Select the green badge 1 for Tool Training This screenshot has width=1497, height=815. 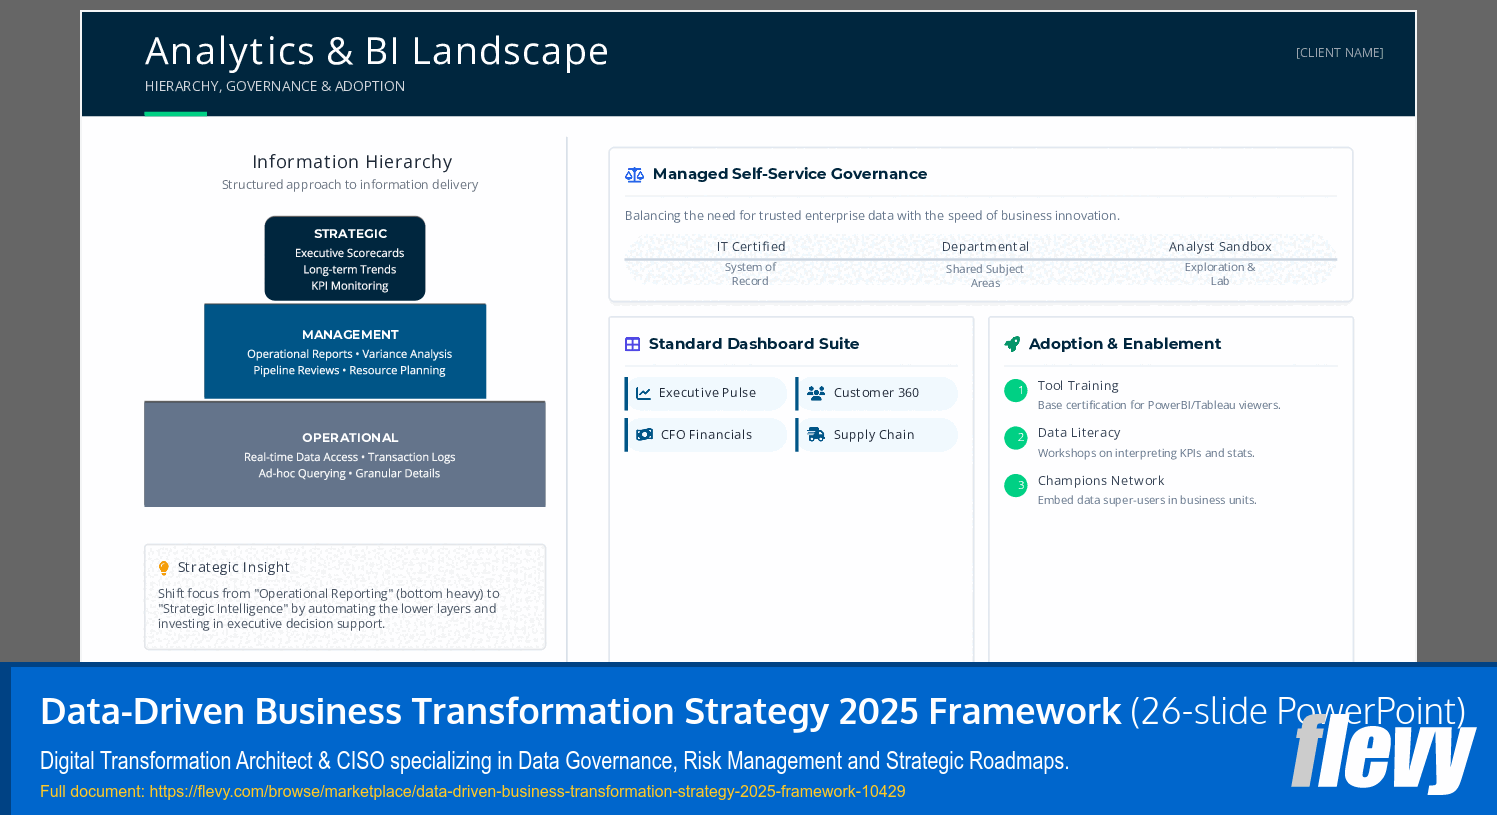1015,391
